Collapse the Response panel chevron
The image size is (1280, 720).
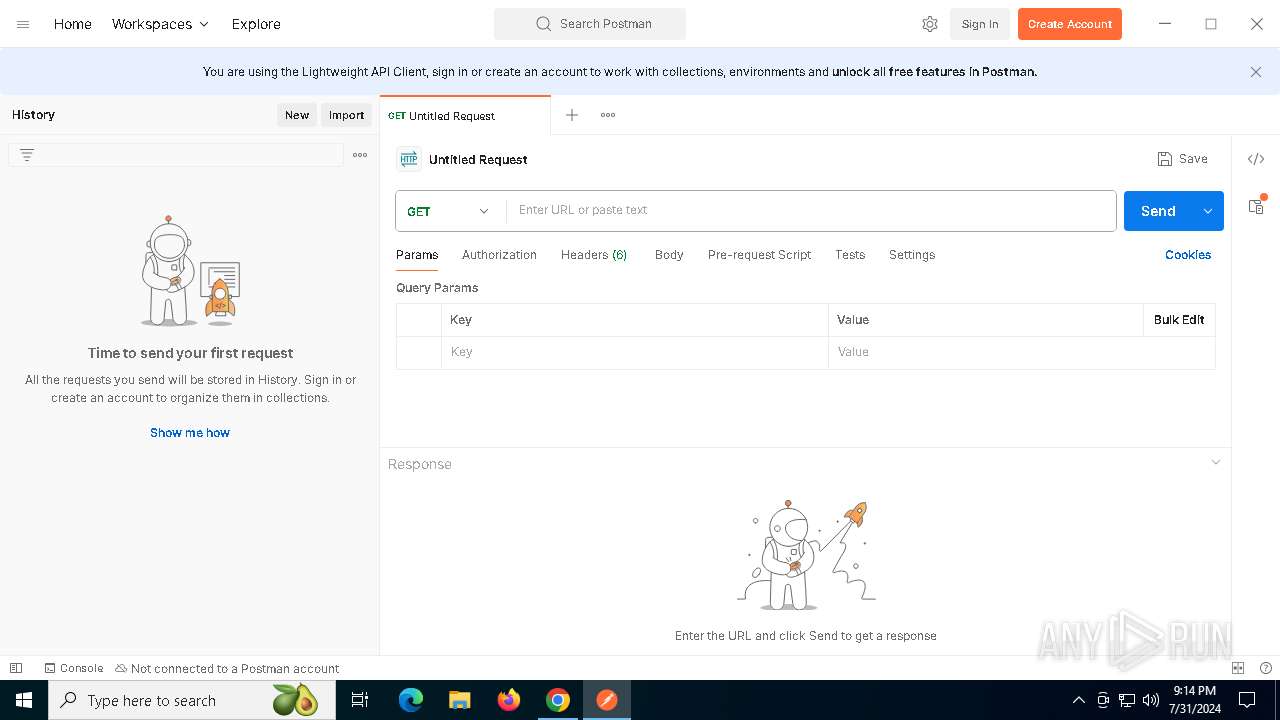pos(1216,462)
